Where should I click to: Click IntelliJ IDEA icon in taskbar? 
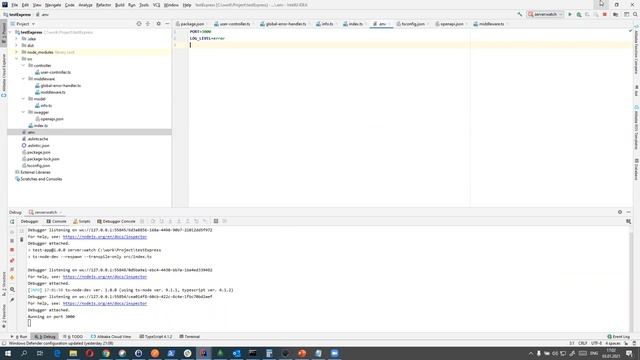tap(204, 353)
